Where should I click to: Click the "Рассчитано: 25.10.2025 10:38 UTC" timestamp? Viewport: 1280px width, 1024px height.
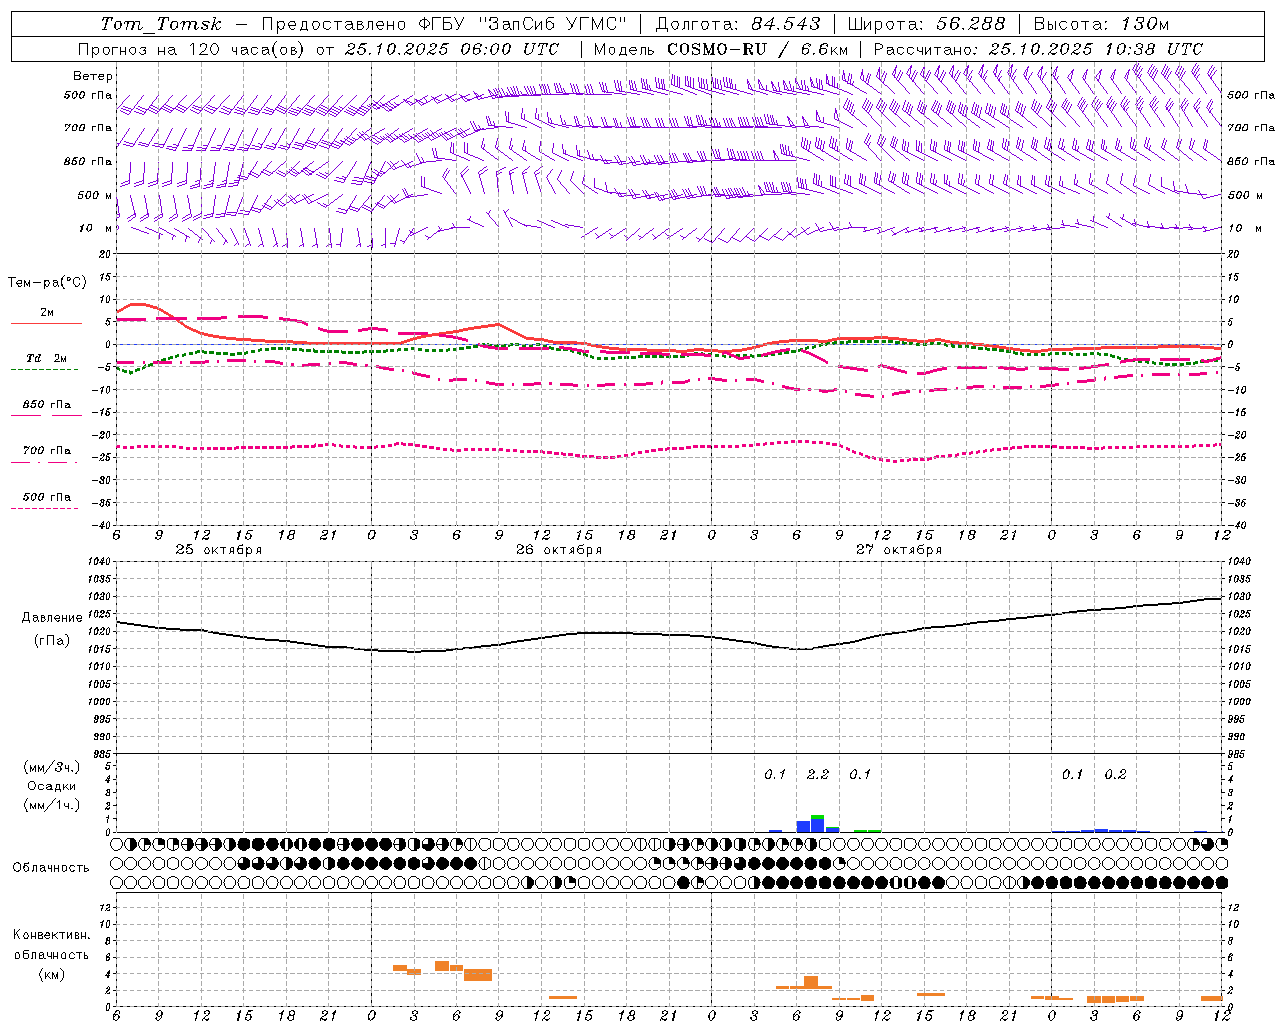1038,49
